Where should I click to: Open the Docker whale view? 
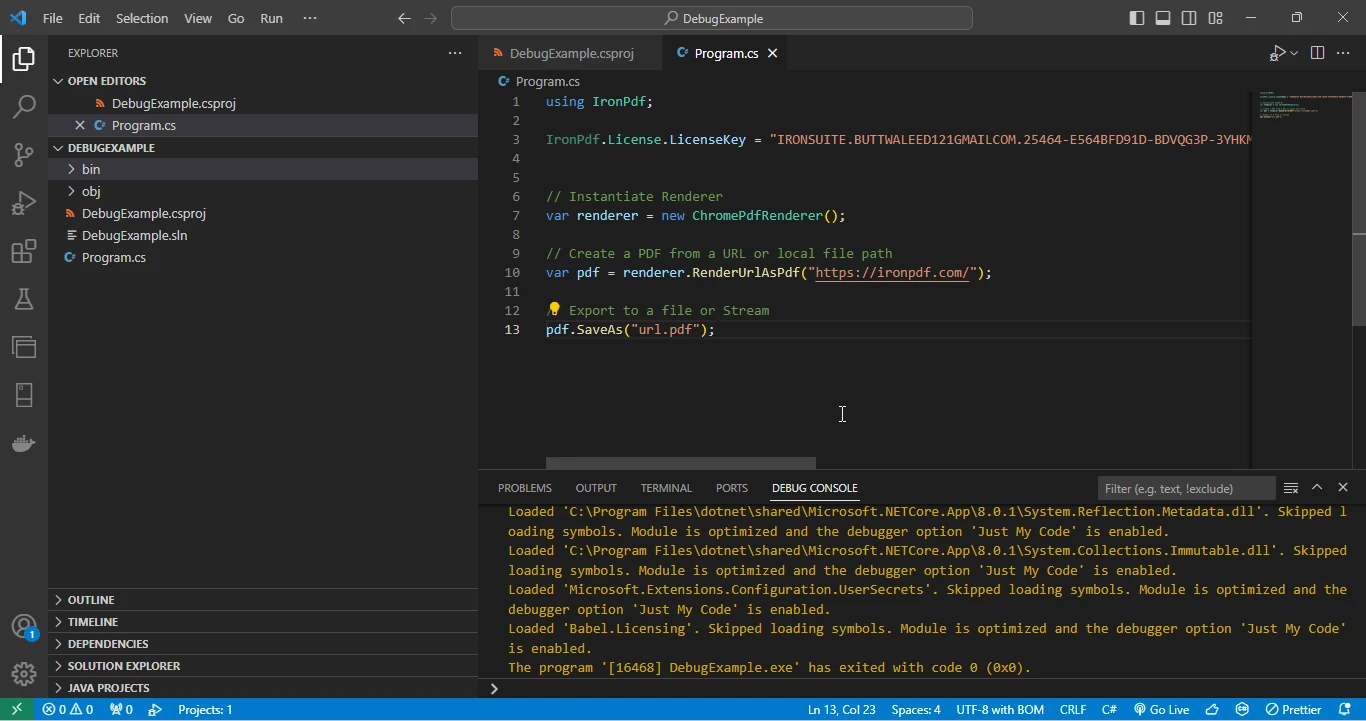pyautogui.click(x=24, y=443)
